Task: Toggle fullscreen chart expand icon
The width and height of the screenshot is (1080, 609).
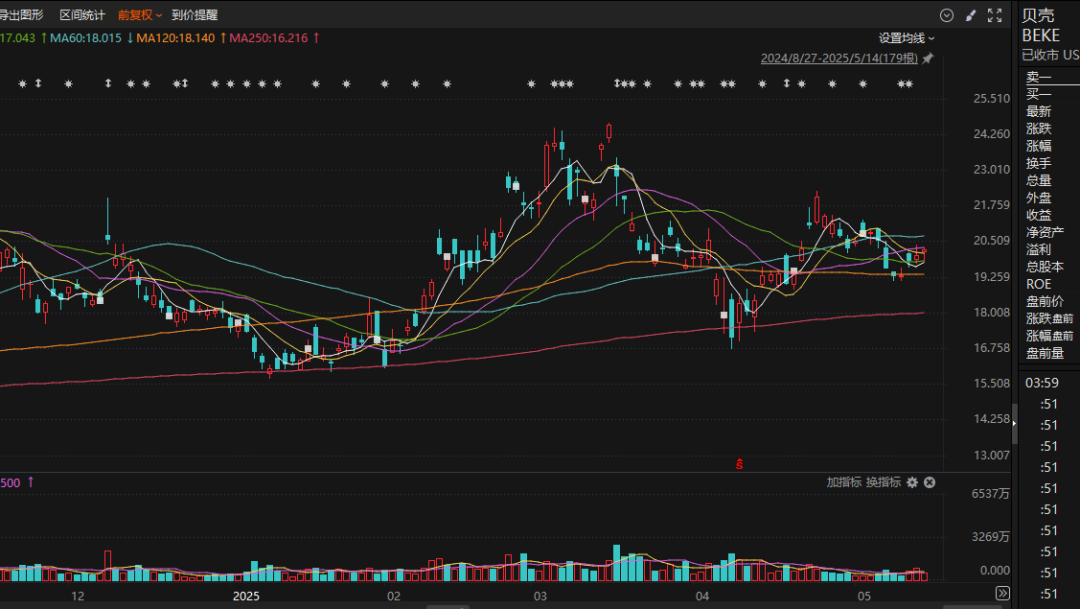Action: click(x=995, y=15)
